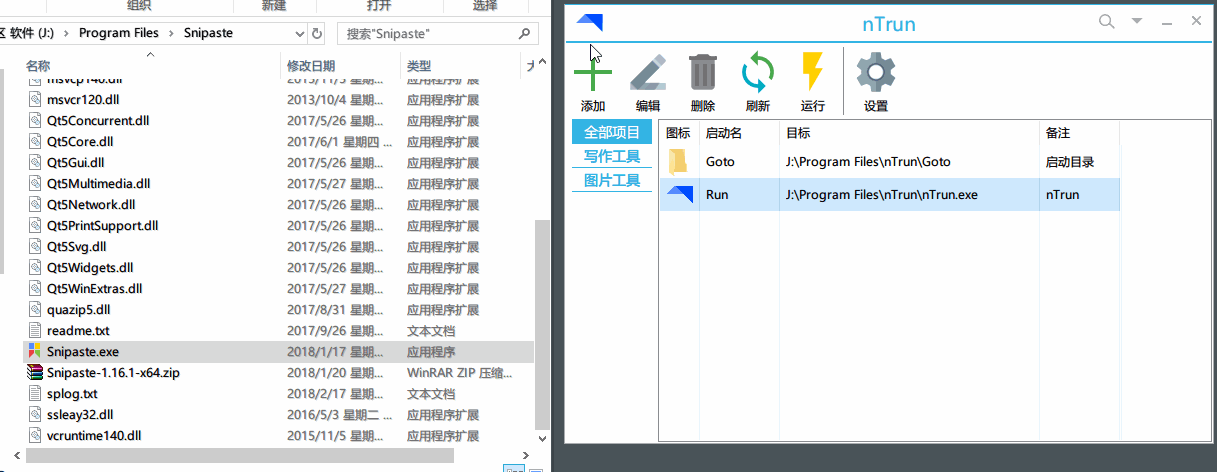Click the 备注 column header in nTrun
The image size is (1217, 472).
(x=1058, y=133)
